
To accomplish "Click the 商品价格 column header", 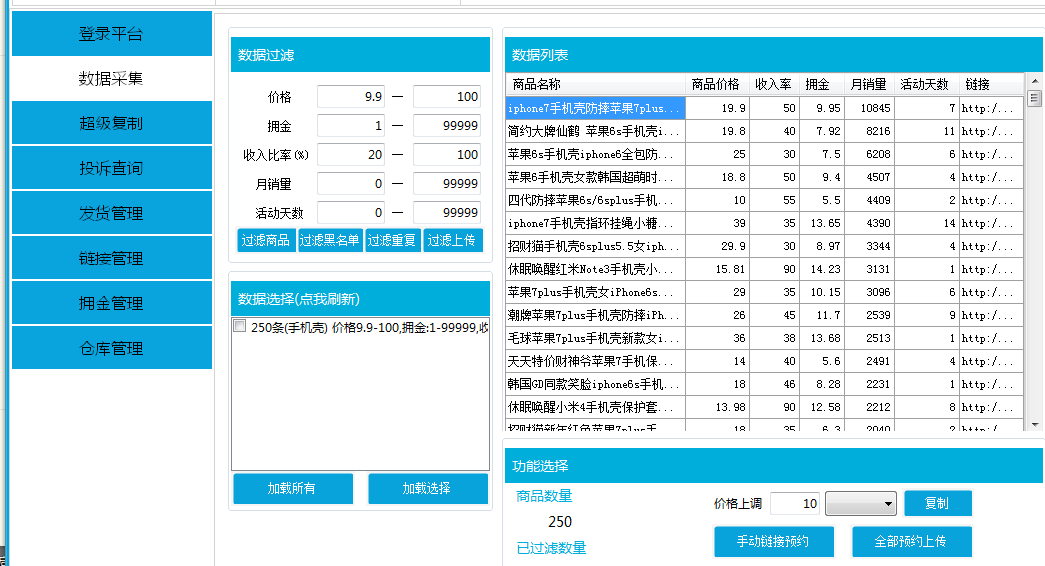I will [715, 84].
